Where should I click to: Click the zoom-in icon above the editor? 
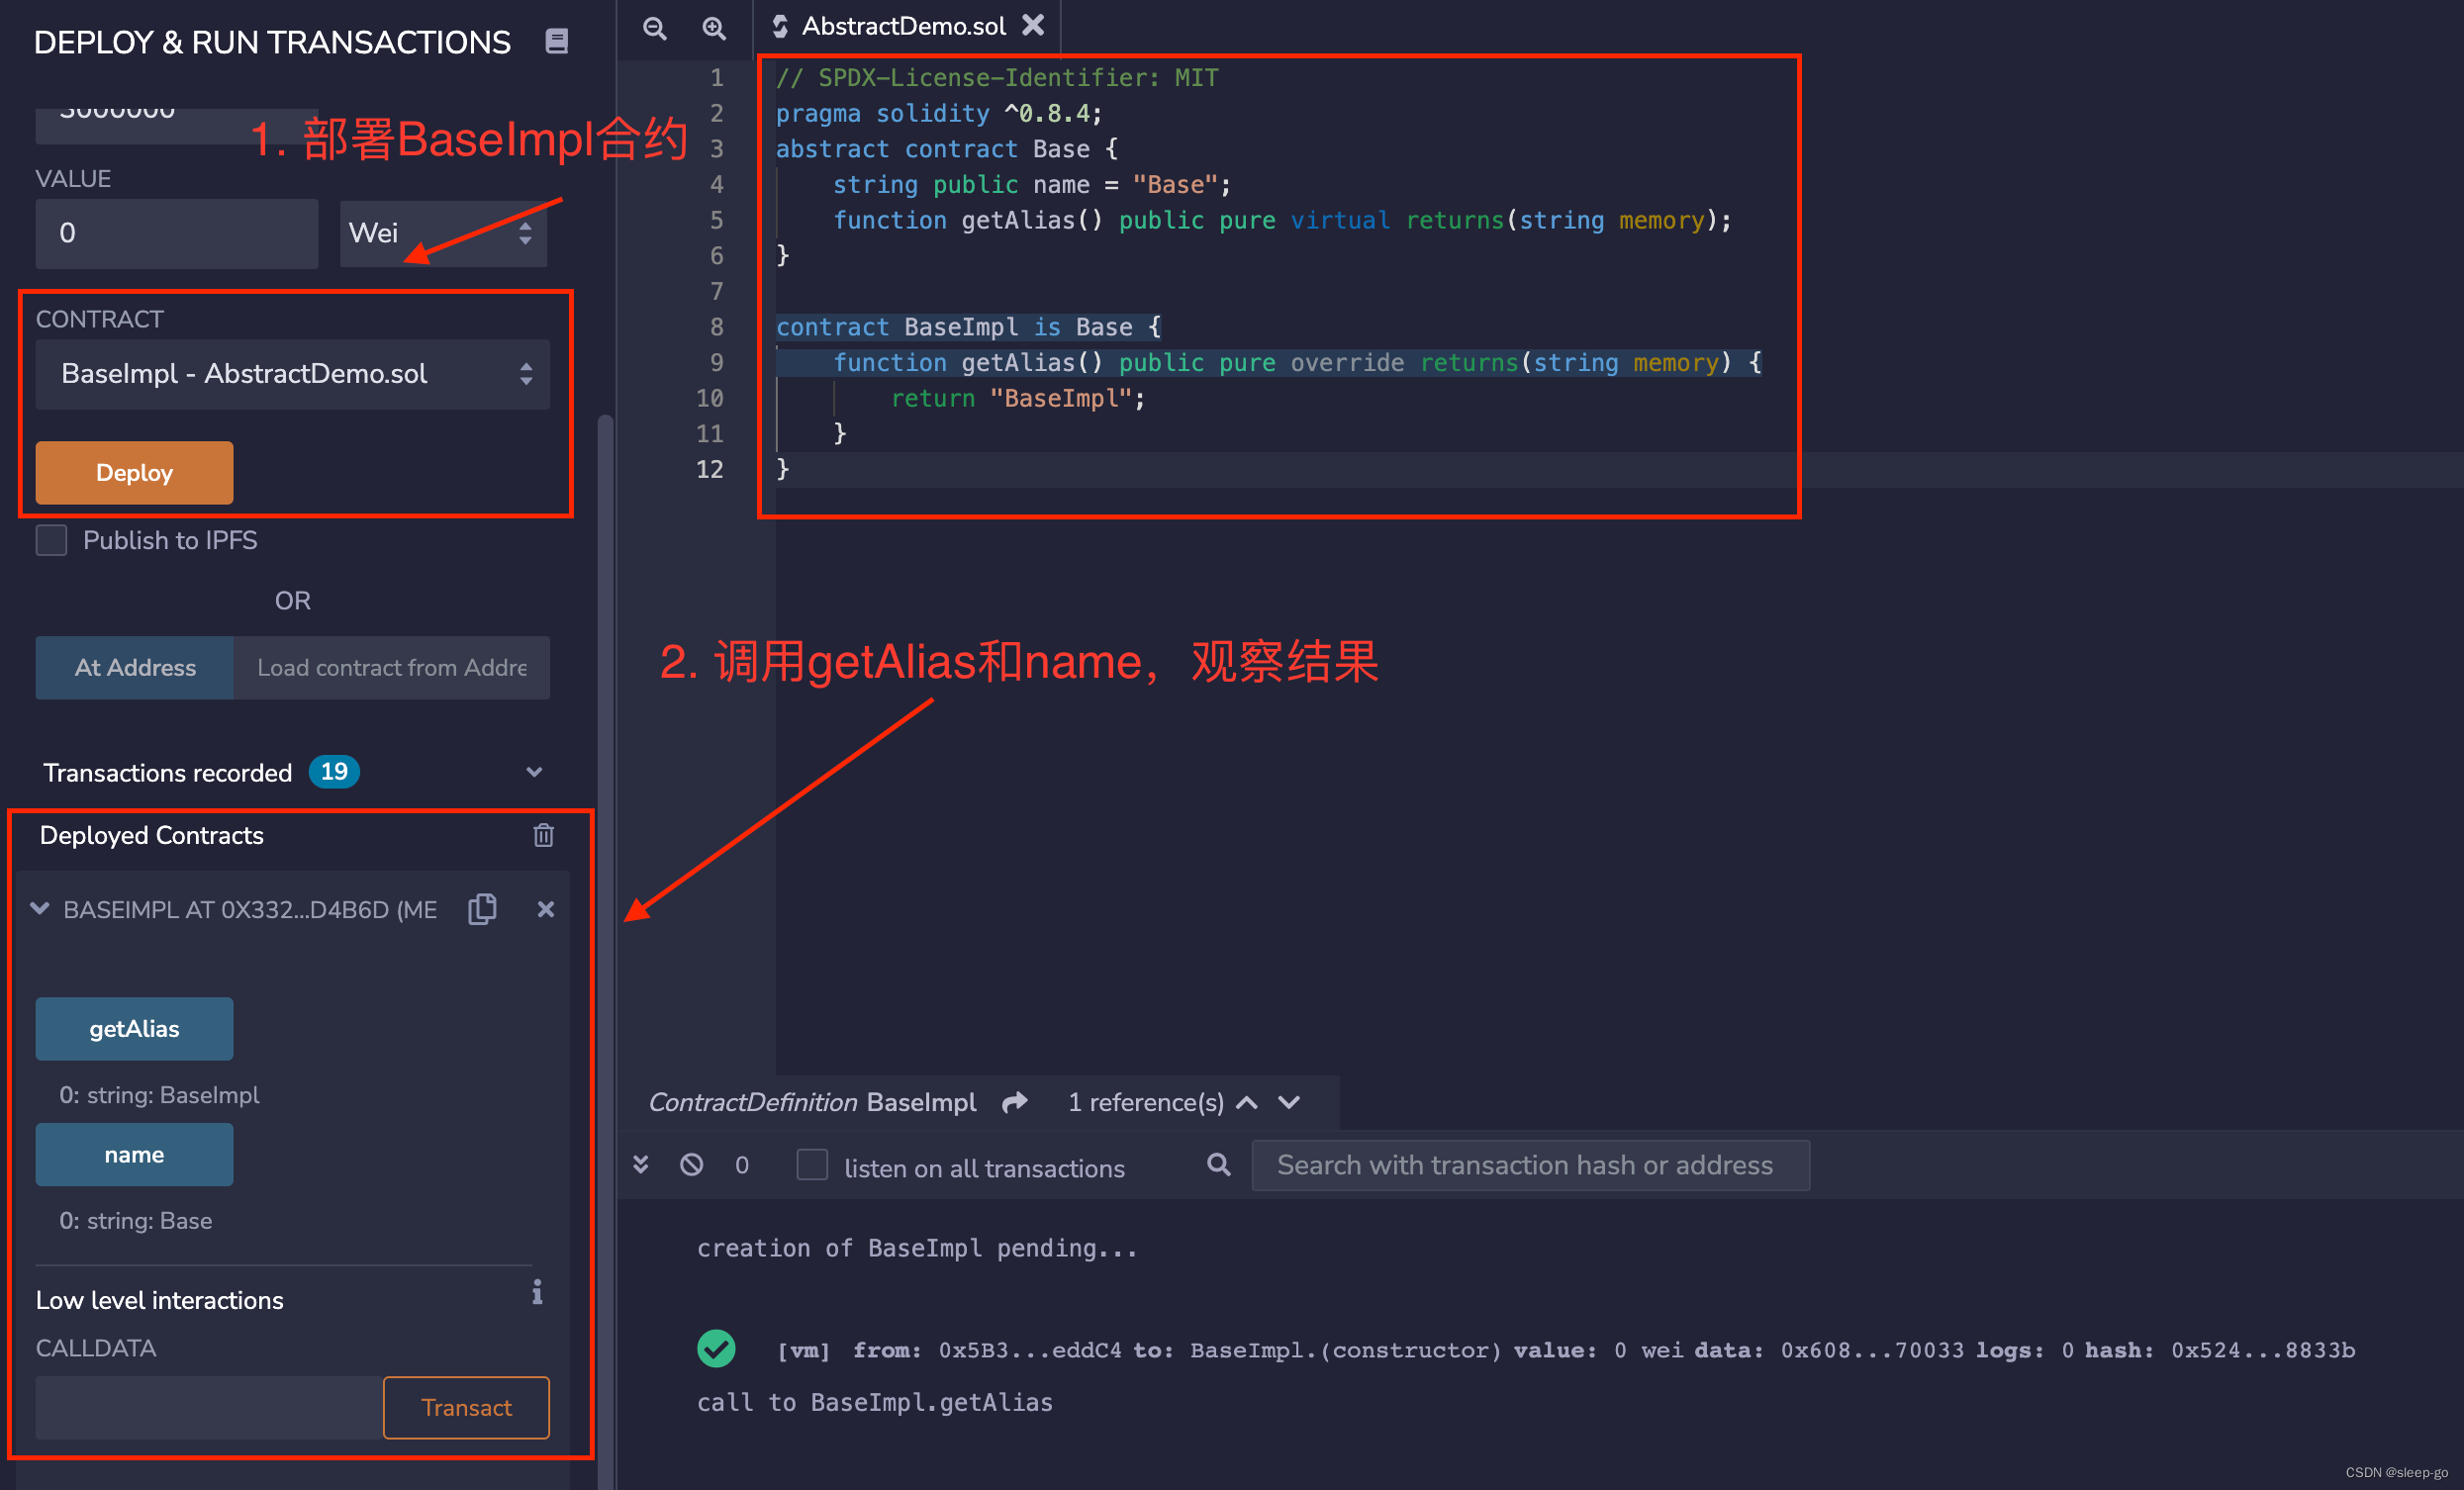point(713,28)
